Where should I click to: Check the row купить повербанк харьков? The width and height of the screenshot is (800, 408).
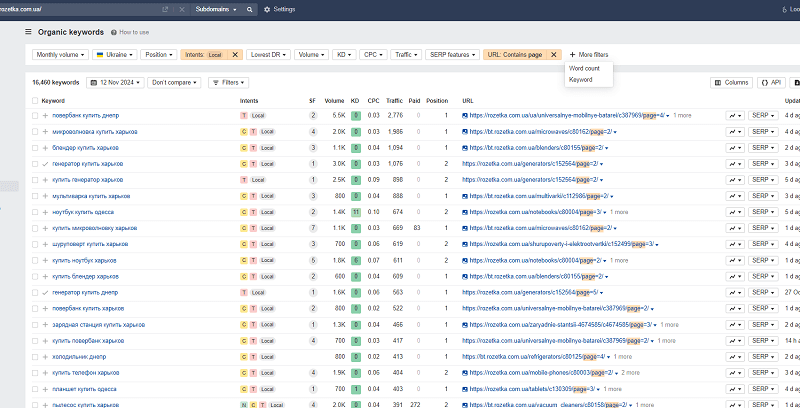point(35,341)
